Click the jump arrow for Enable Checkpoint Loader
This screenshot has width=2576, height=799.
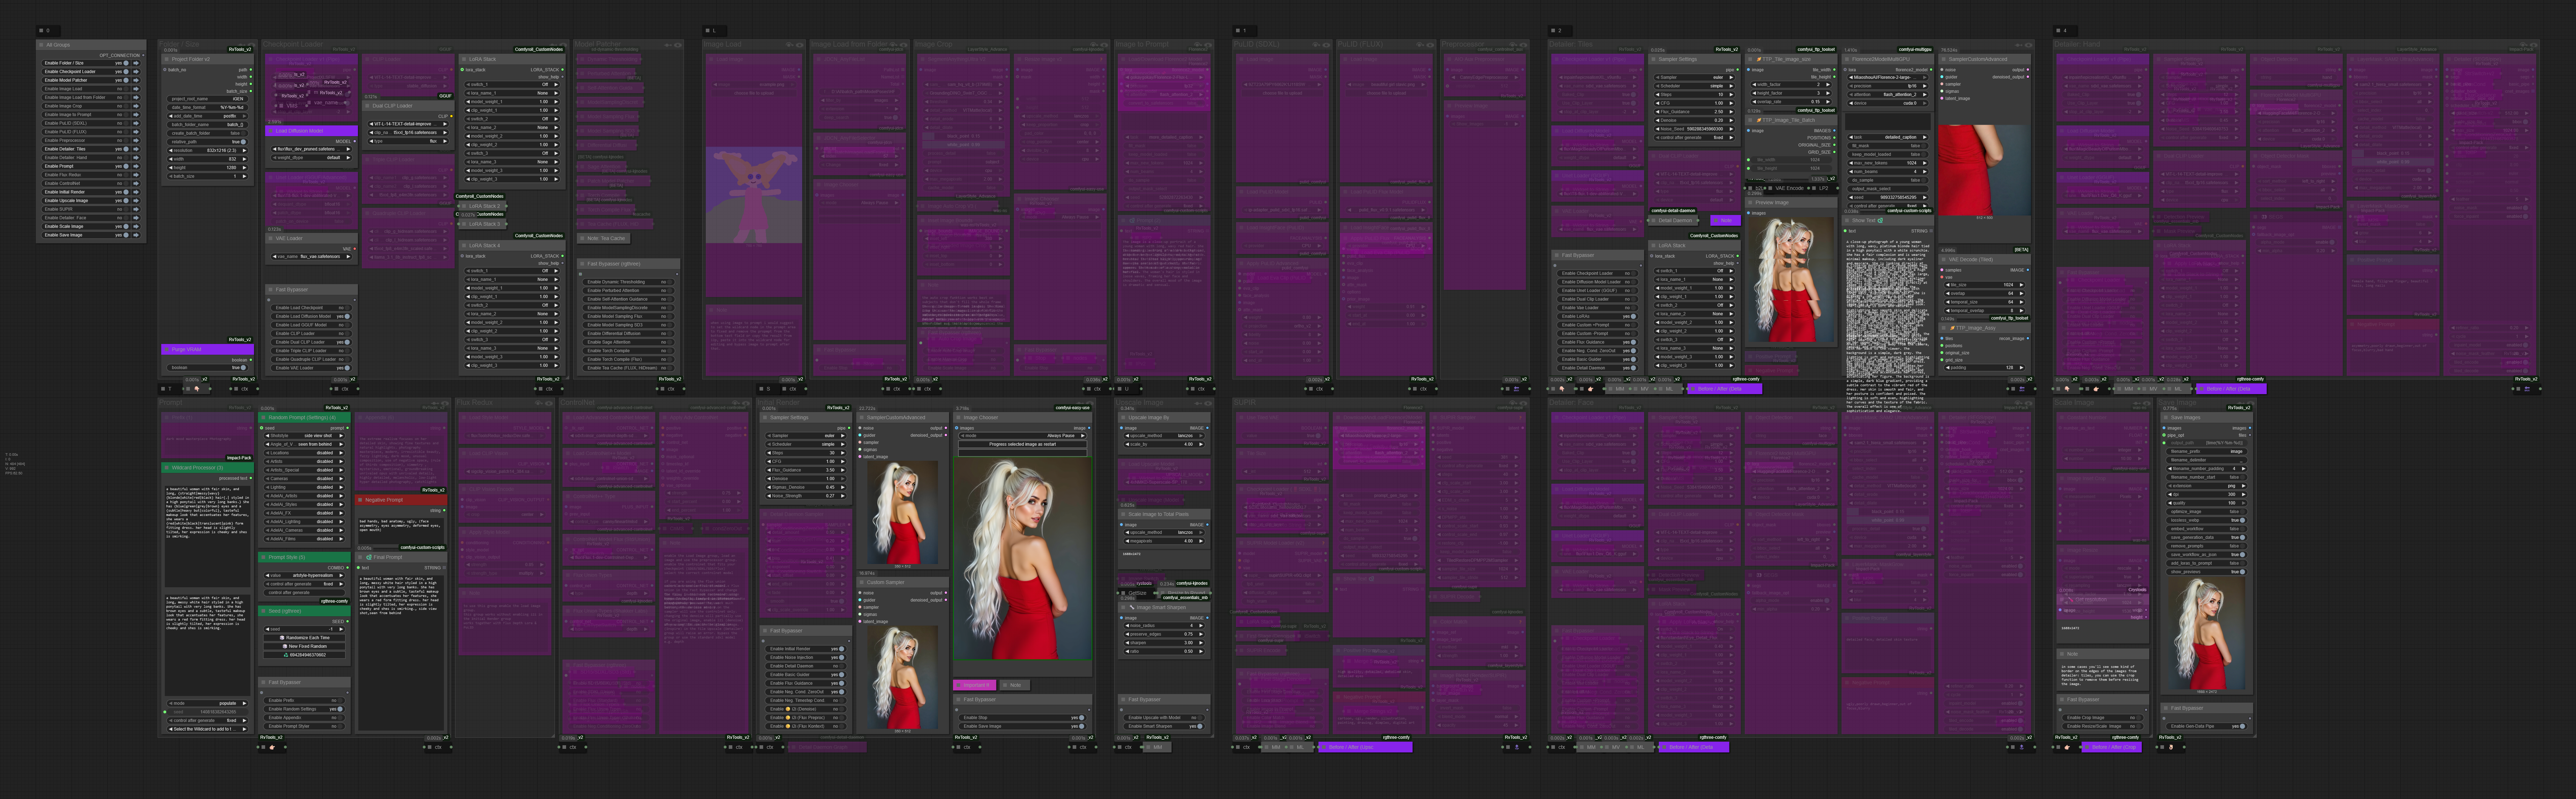[137, 72]
